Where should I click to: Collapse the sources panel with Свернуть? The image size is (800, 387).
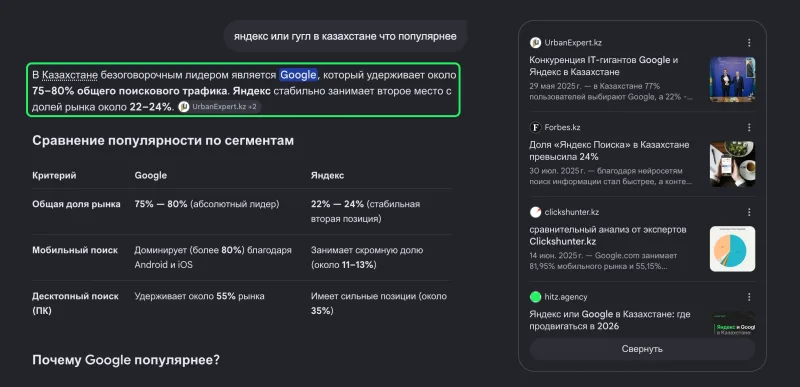[642, 349]
